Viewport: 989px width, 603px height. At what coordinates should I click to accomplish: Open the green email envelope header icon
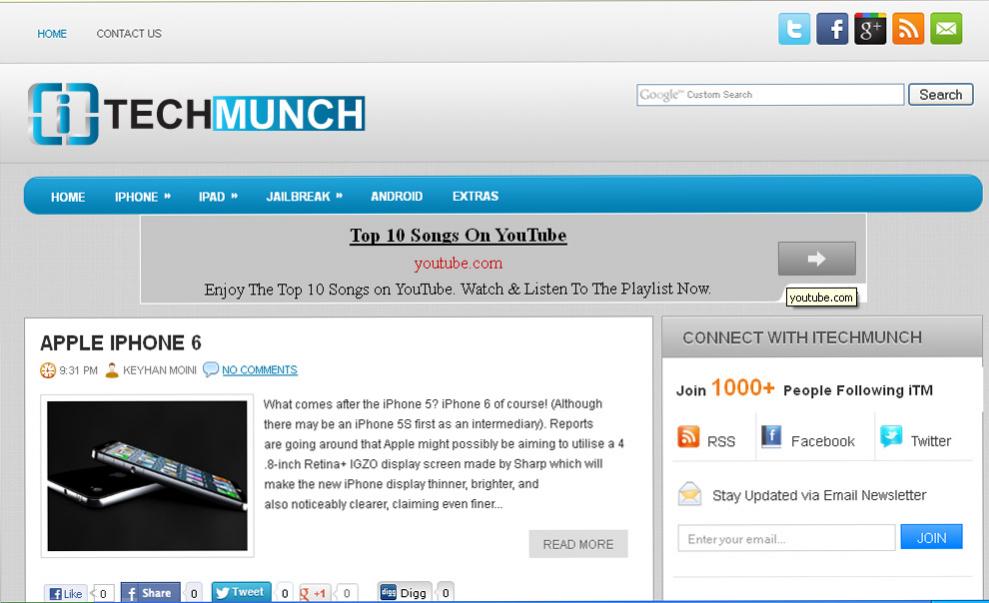pos(946,28)
